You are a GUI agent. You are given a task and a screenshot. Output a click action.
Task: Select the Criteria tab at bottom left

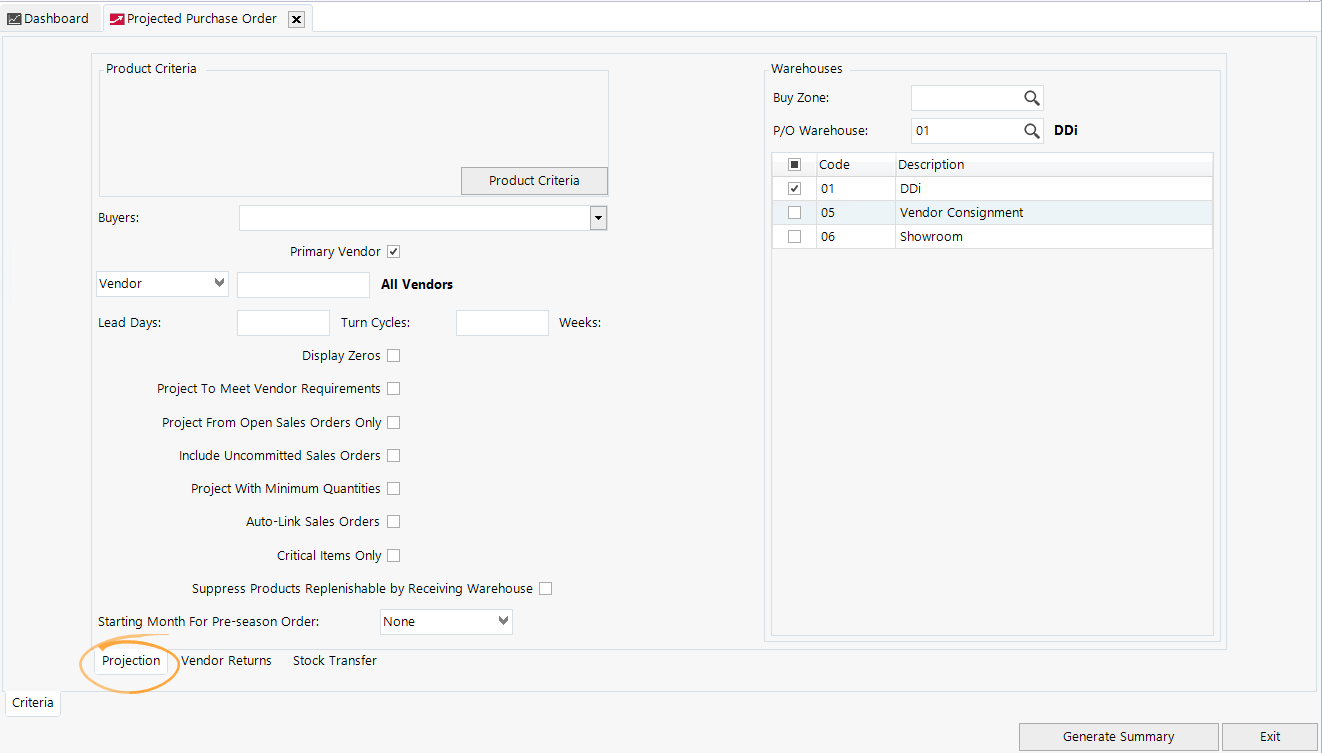tap(32, 702)
